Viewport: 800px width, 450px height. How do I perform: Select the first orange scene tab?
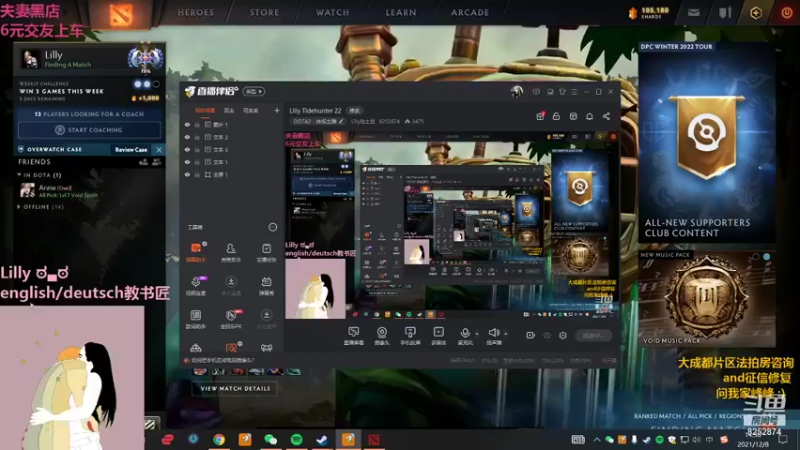[205, 110]
